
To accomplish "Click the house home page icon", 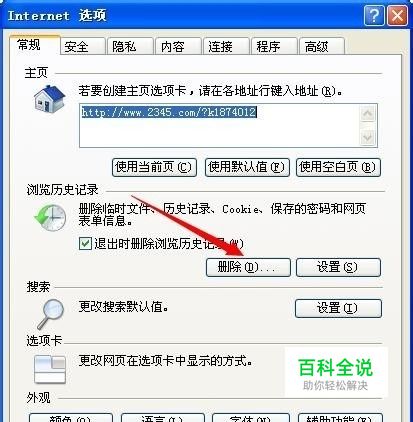I will 49,98.
